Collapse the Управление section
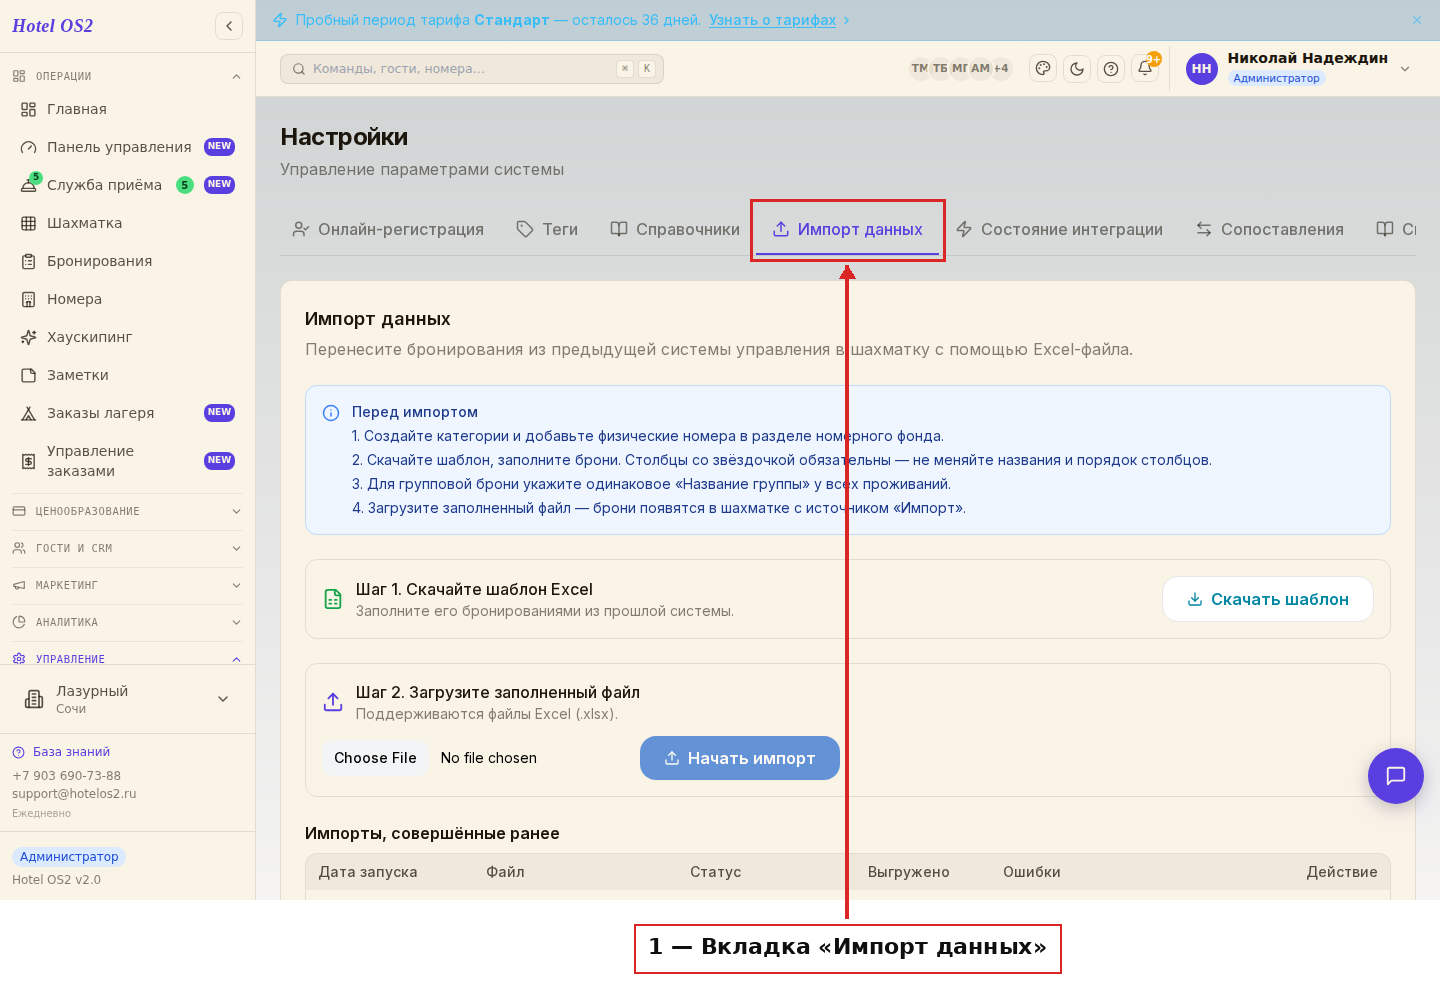 [128, 658]
